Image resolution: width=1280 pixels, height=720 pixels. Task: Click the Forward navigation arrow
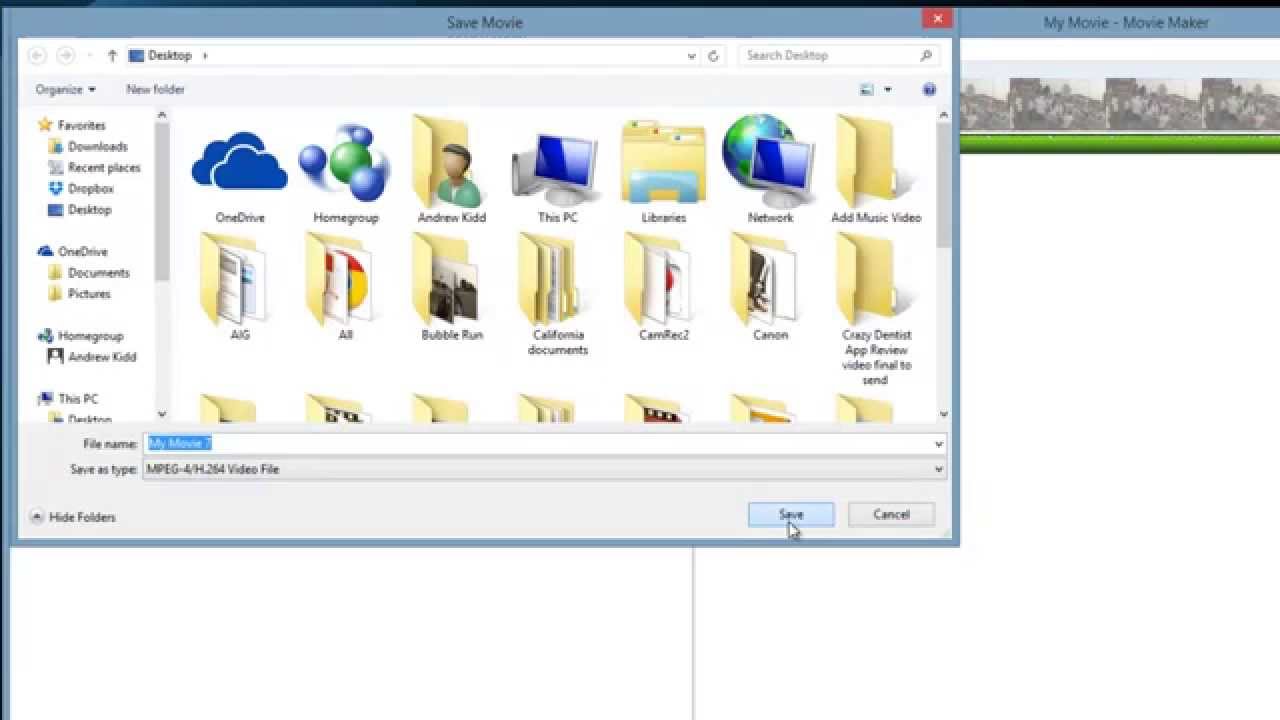(65, 55)
